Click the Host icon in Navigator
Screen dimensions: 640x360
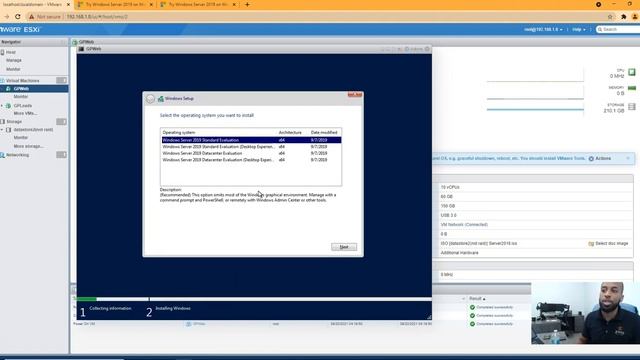click(x=2, y=52)
